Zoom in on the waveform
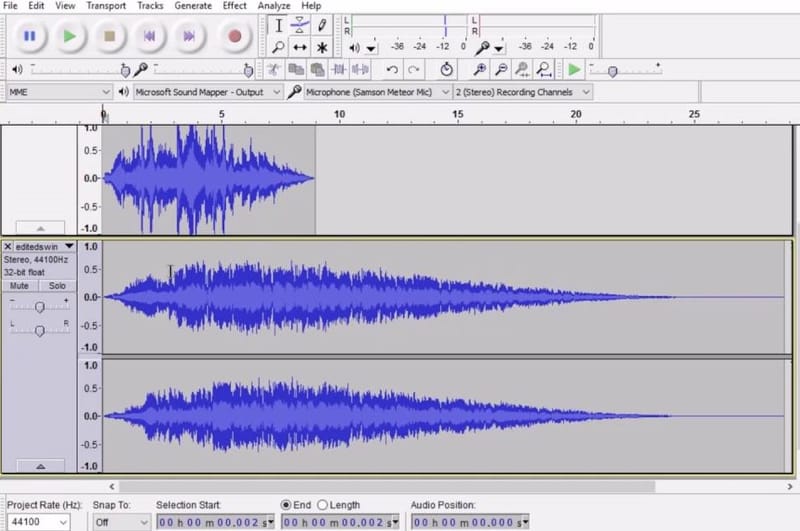 479,69
